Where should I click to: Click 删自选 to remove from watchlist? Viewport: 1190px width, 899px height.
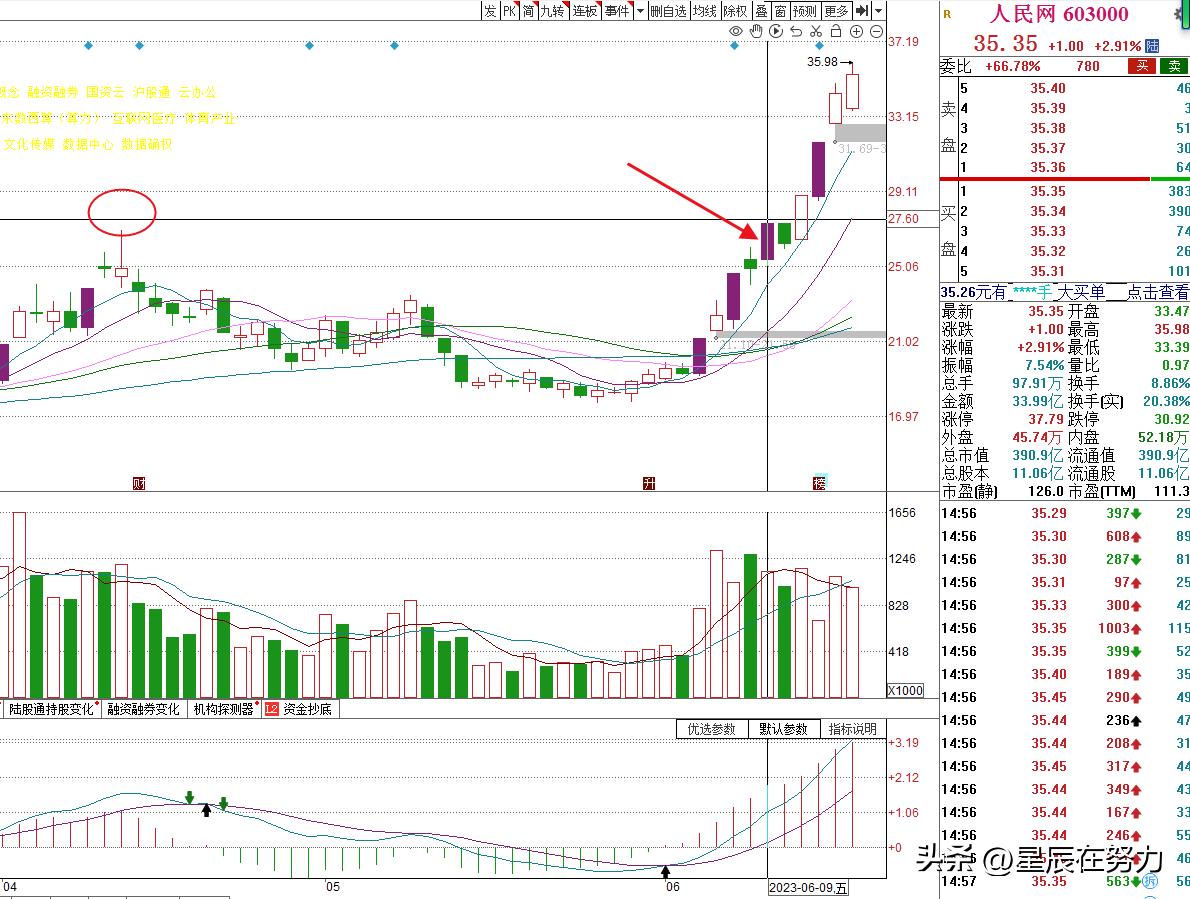(x=668, y=11)
